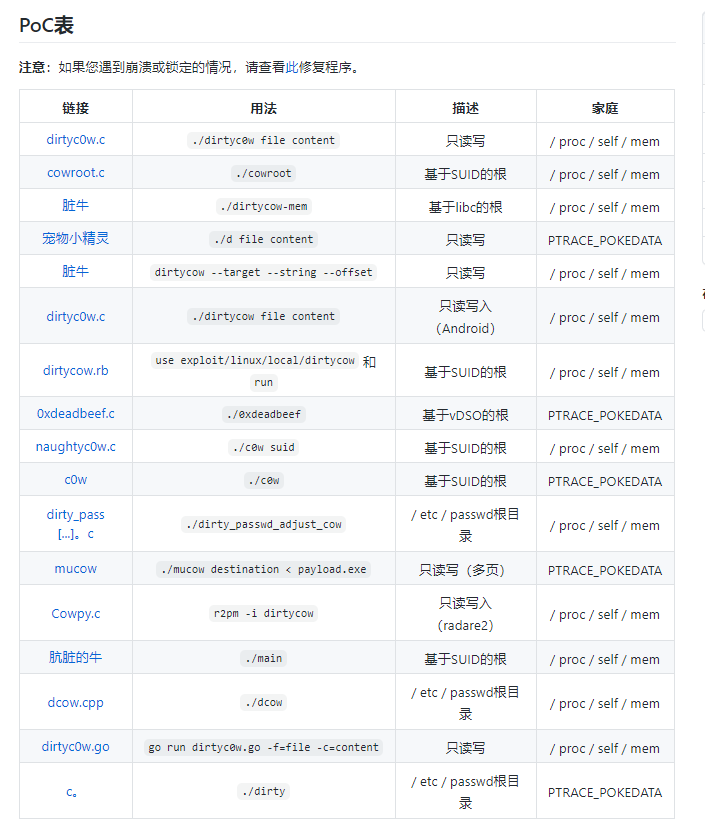The height and width of the screenshot is (837, 705).
Task: Click 只读写 in the dirtyc0w.go row
Action: (x=465, y=748)
